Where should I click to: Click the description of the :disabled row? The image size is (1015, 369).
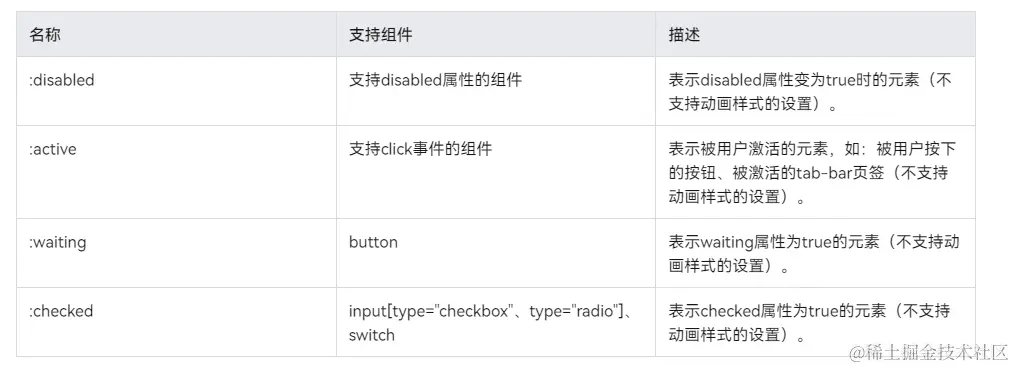pyautogui.click(x=810, y=92)
